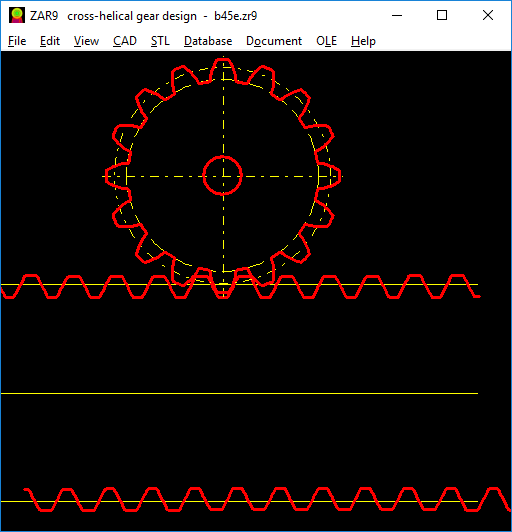Click the red bore circle at gear center
Viewport: 512px width, 532px height.
coord(223,175)
